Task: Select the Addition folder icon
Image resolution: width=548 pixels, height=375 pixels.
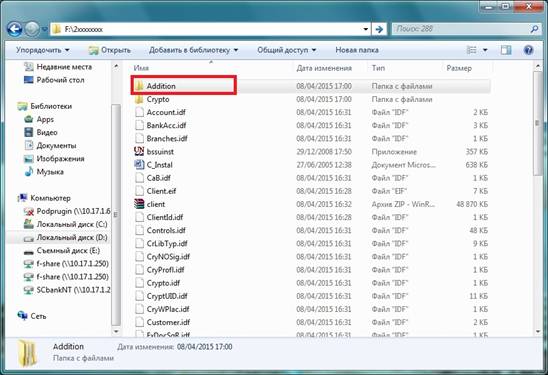Action: (x=139, y=86)
